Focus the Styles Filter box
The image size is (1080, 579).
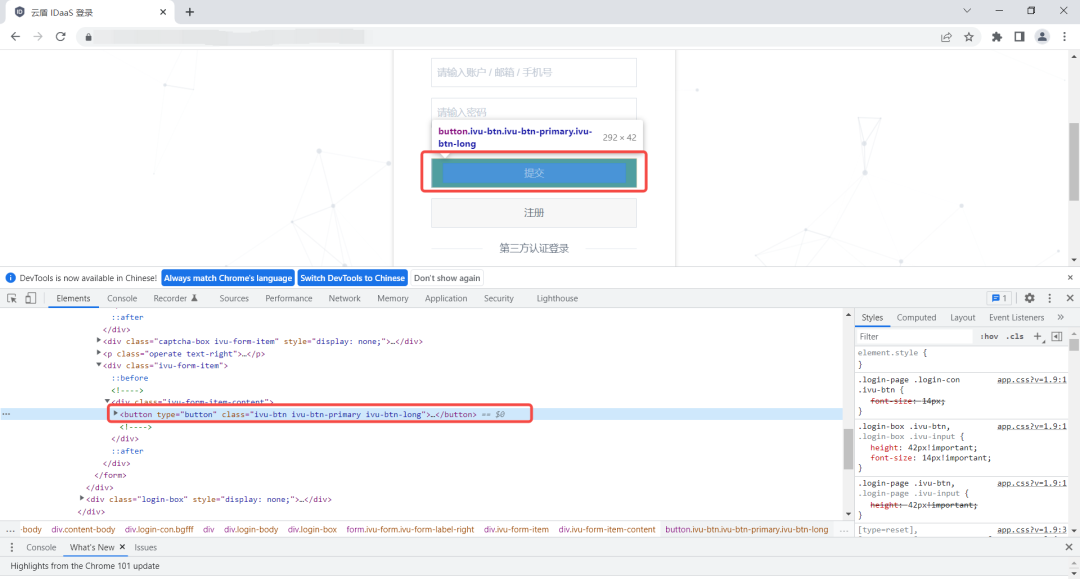pyautogui.click(x=915, y=337)
